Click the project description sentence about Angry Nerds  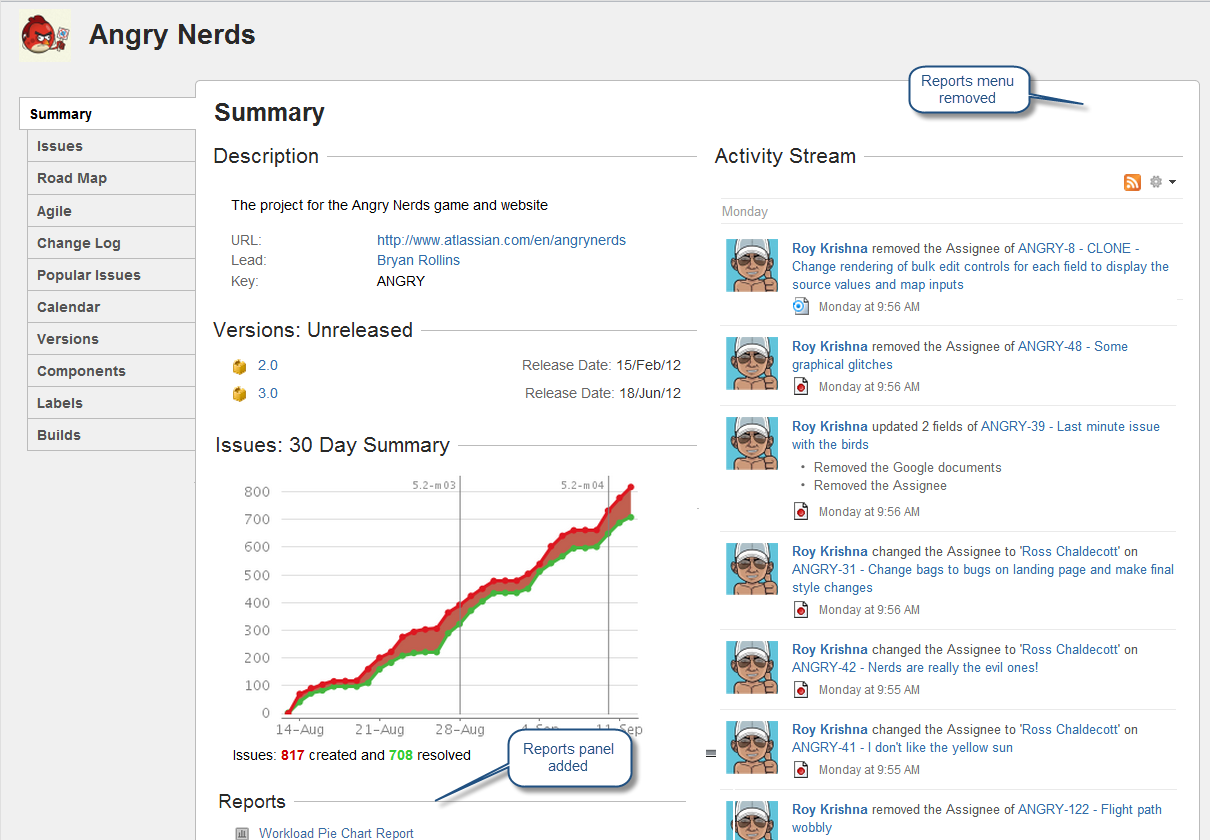[390, 205]
